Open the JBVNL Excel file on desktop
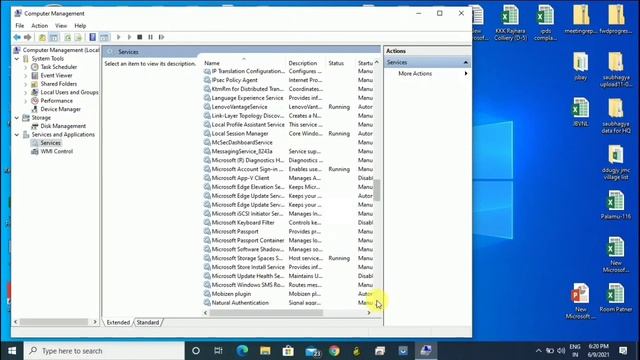 [x=580, y=112]
